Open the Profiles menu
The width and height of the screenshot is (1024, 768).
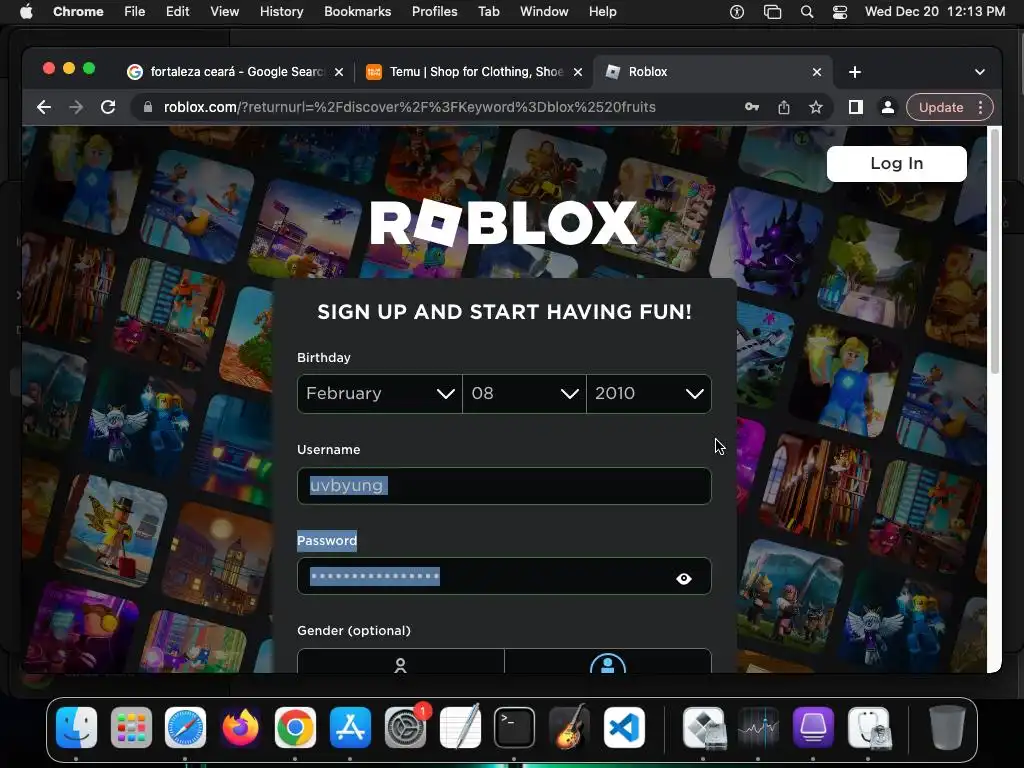[x=434, y=11]
